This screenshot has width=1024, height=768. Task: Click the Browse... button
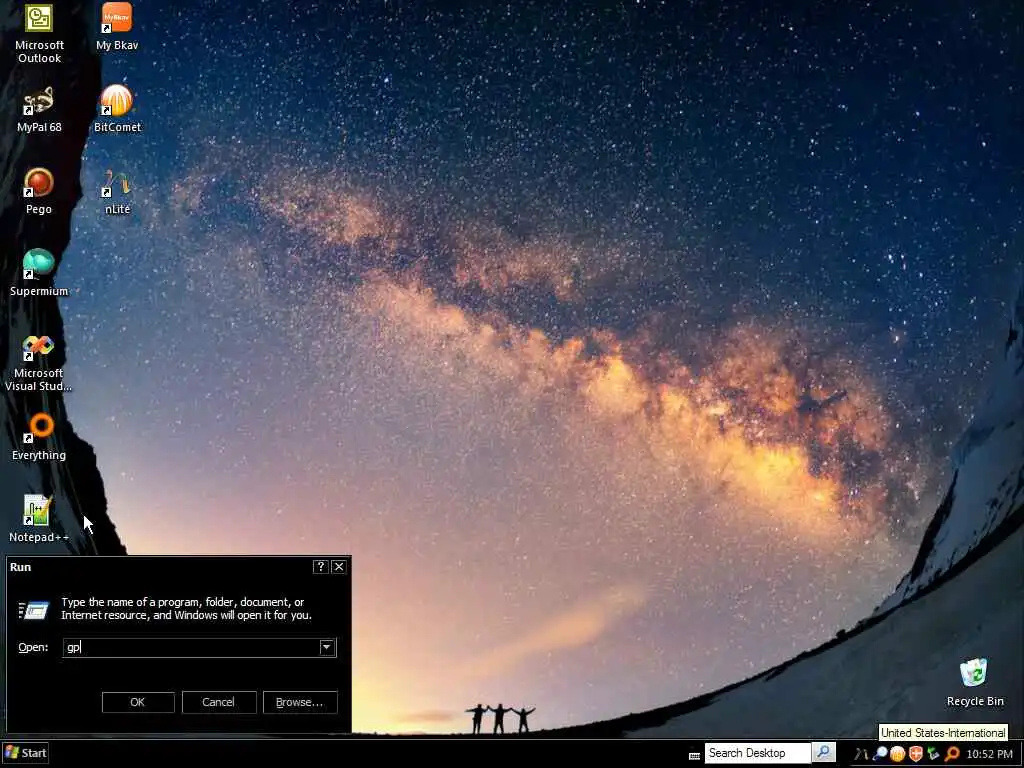pos(300,702)
